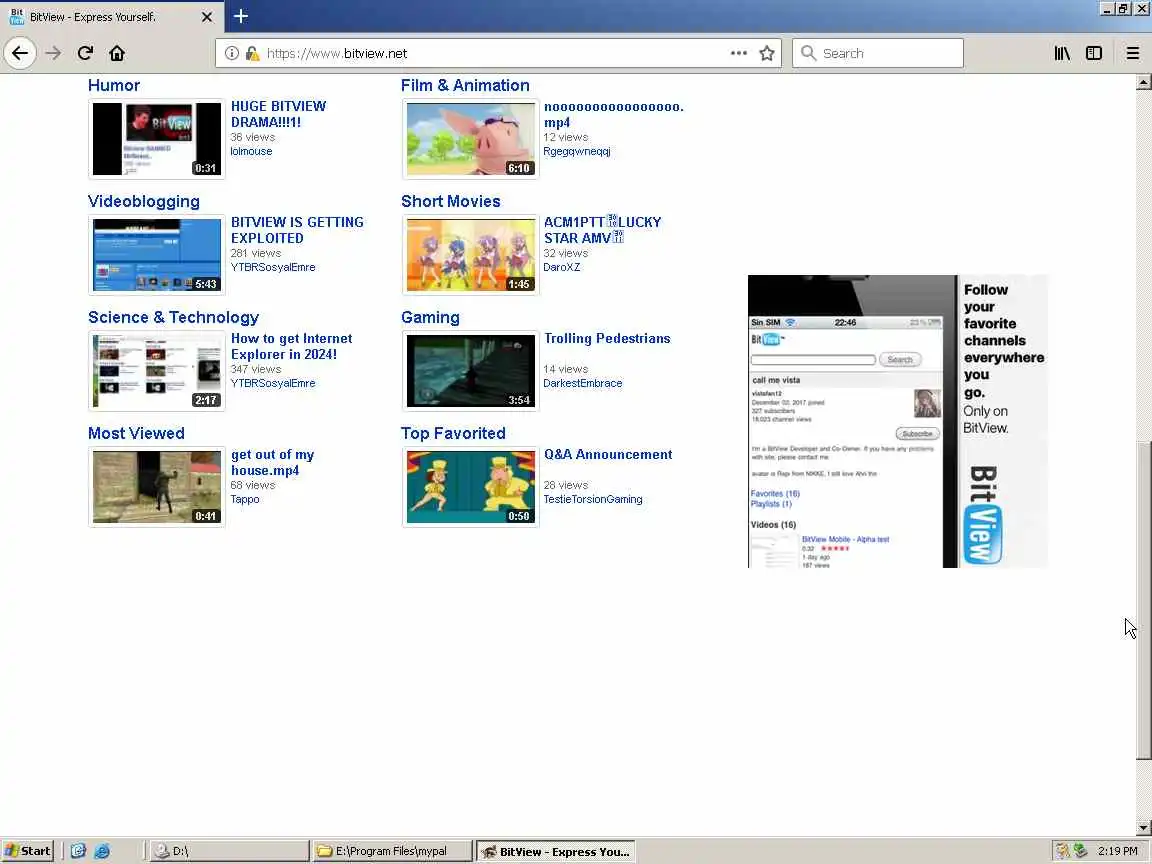Open the Short Movies category

pos(450,201)
